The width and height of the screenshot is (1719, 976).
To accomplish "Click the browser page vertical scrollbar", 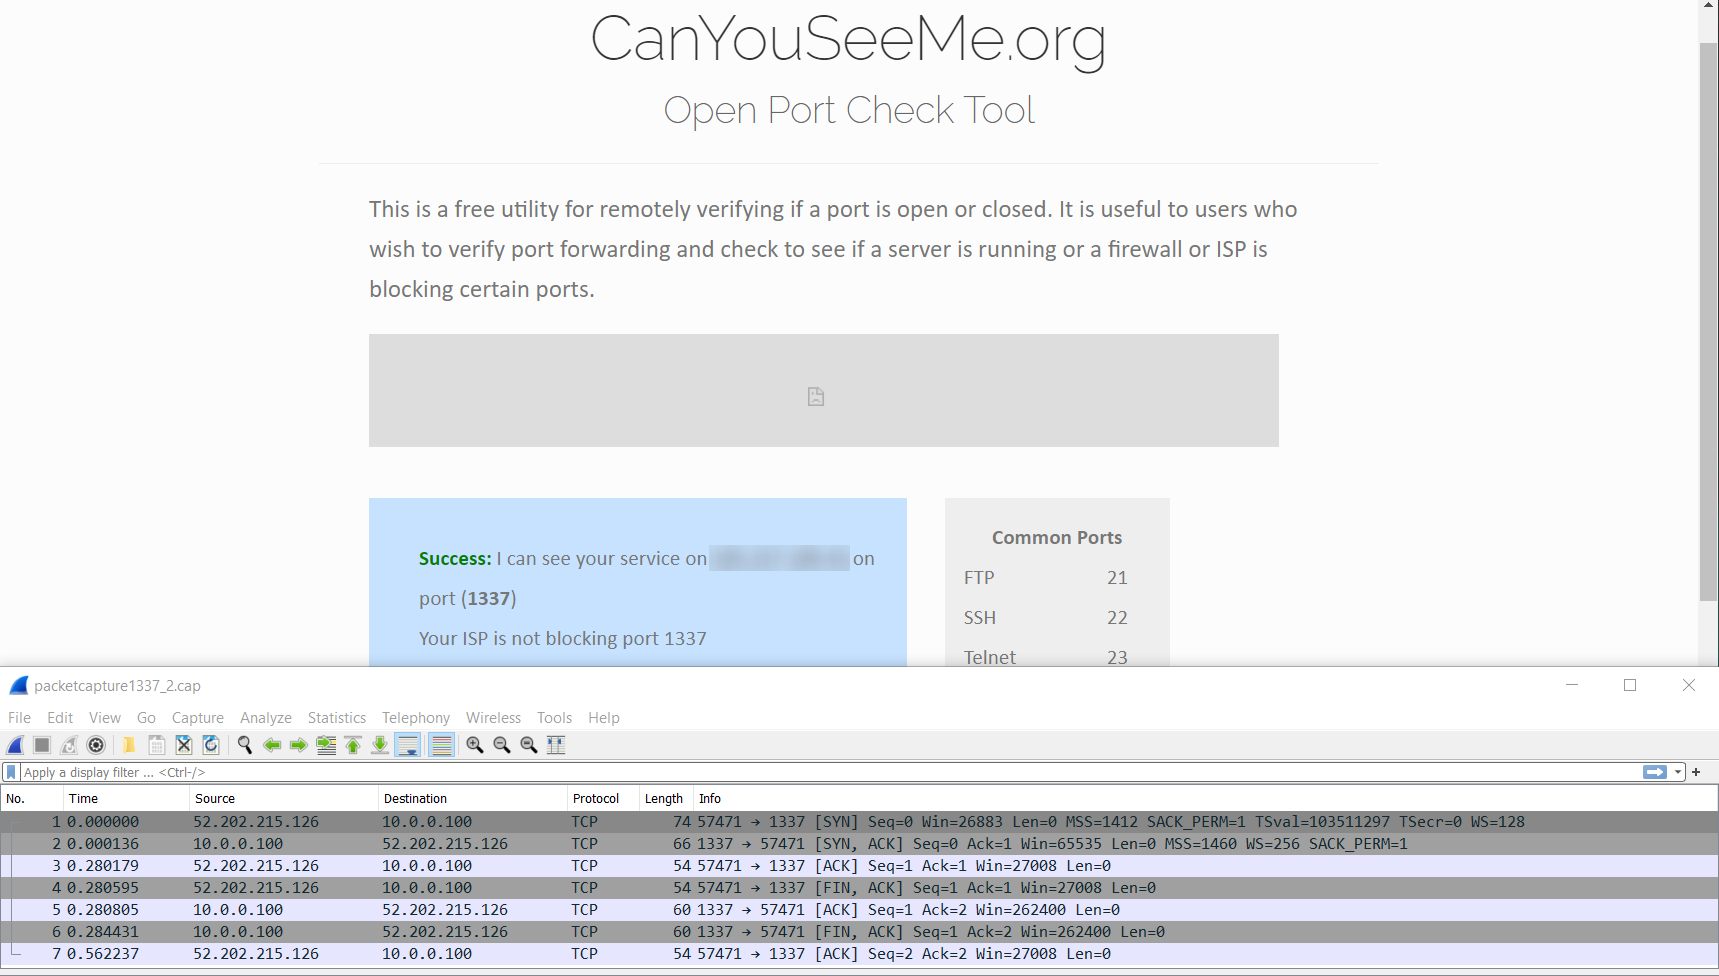I will click(1708, 320).
